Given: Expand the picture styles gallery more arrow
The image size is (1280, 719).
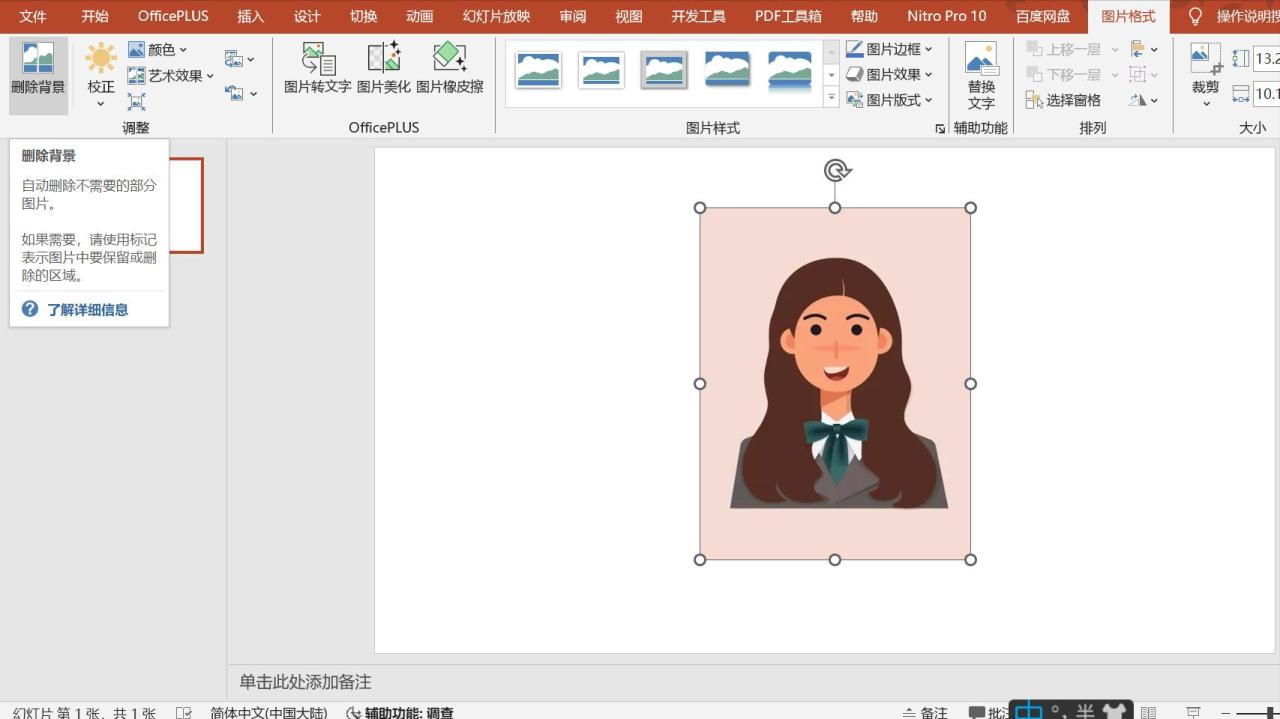Looking at the screenshot, I should (831, 98).
